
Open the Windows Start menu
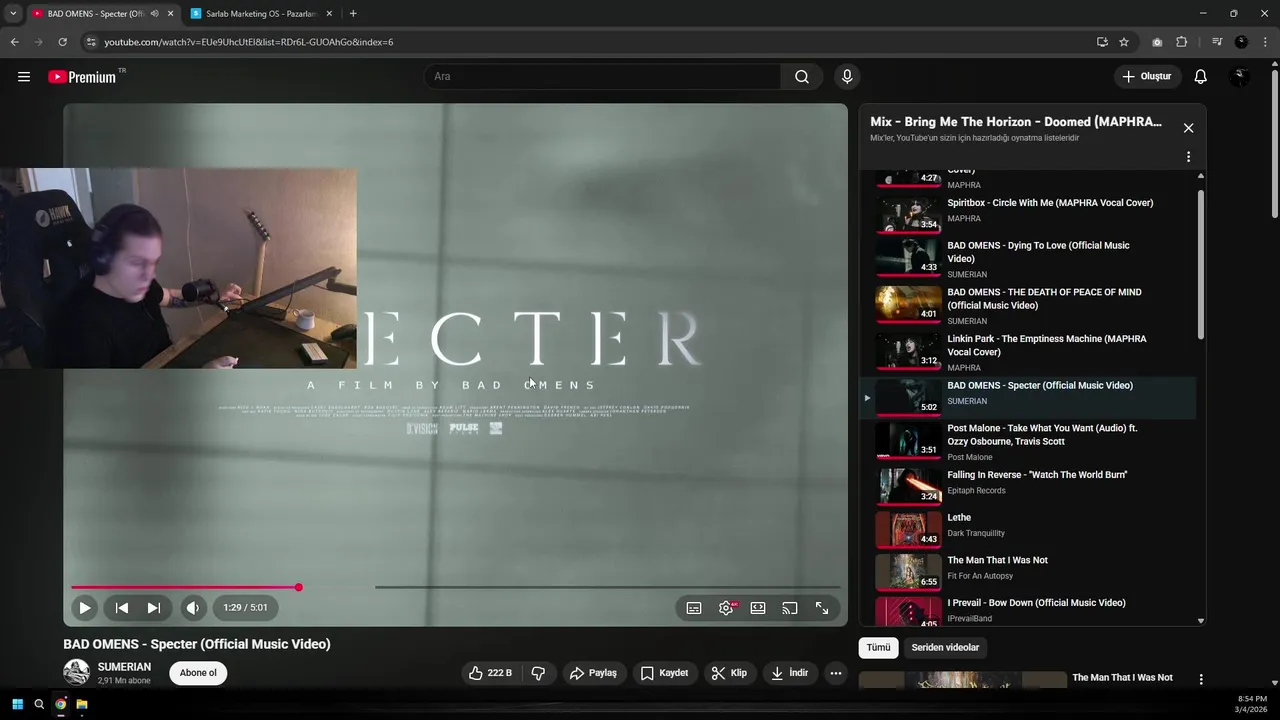17,704
